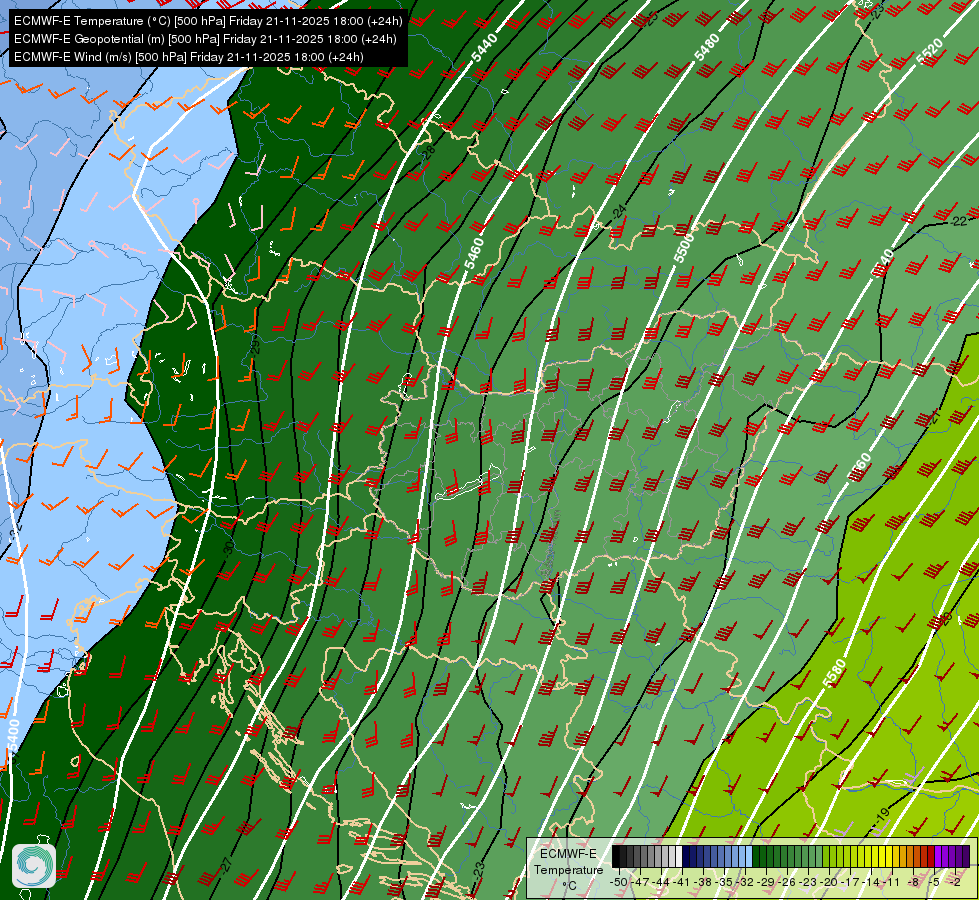The image size is (979, 900).
Task: Click the Temperature 500 hPa title line
Action: coord(208,21)
